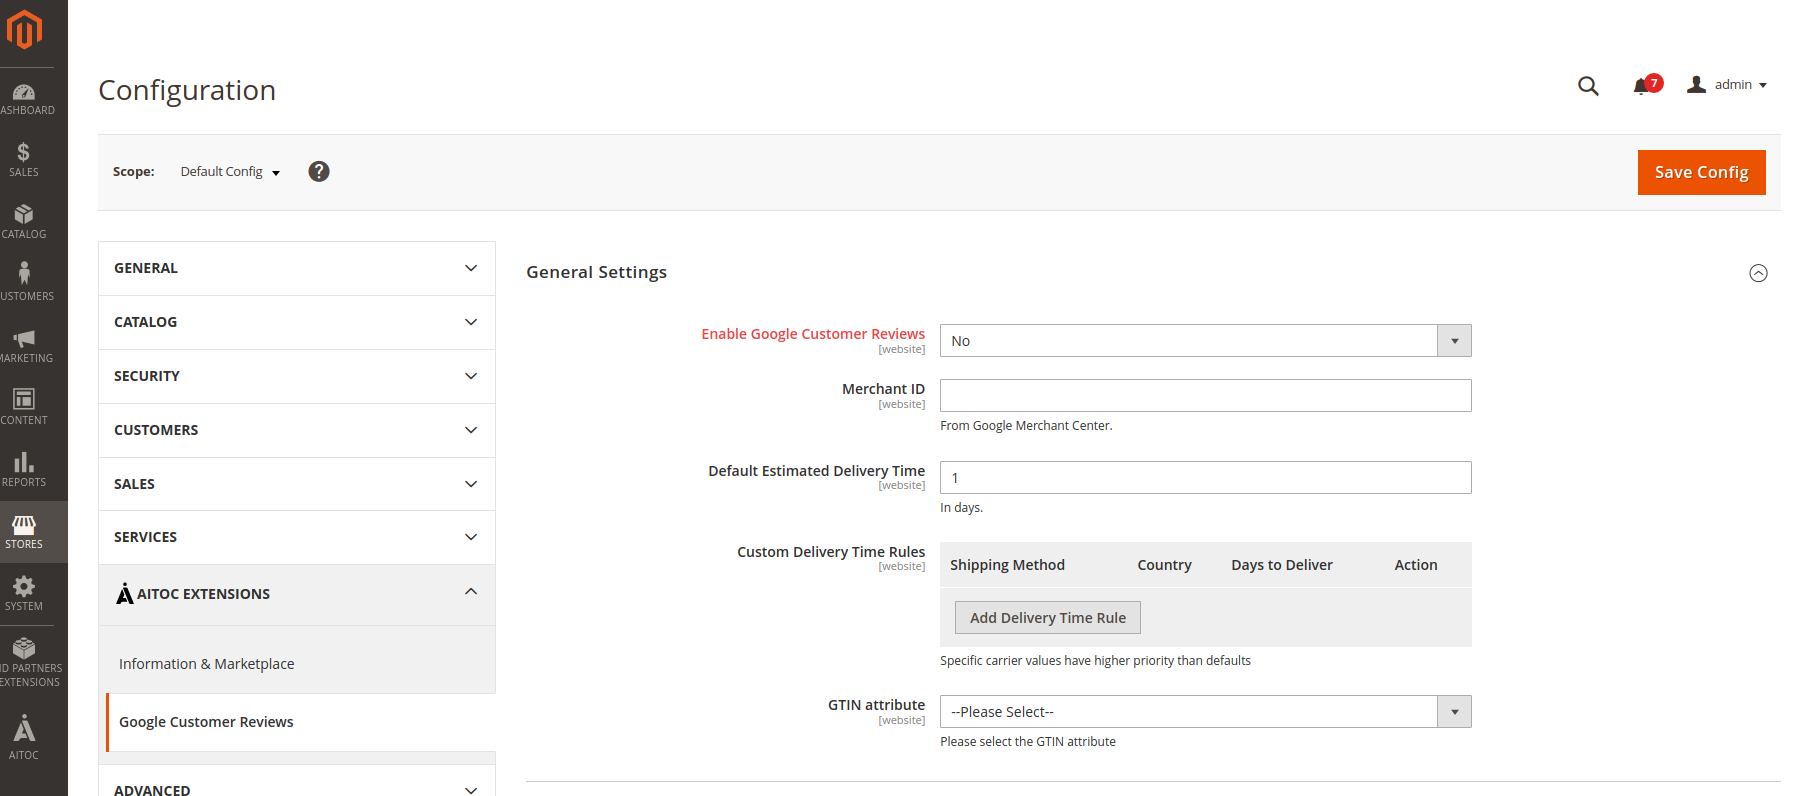
Task: Open Enable Google Customer Reviews dropdown
Action: pos(1205,341)
